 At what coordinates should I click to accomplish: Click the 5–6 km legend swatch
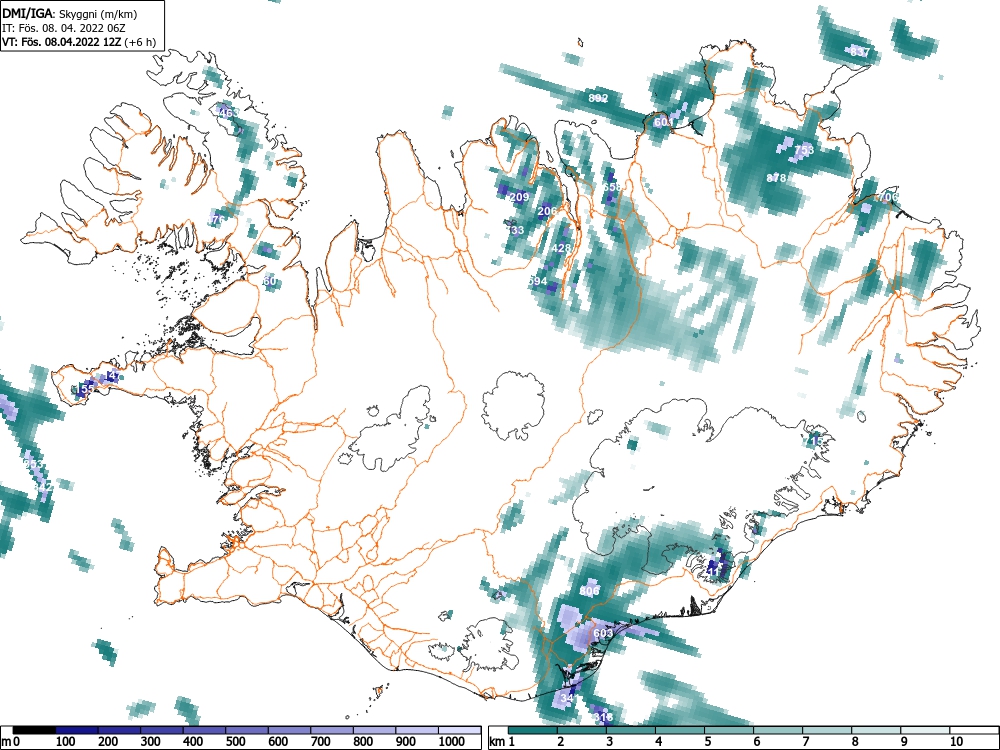[x=730, y=730]
